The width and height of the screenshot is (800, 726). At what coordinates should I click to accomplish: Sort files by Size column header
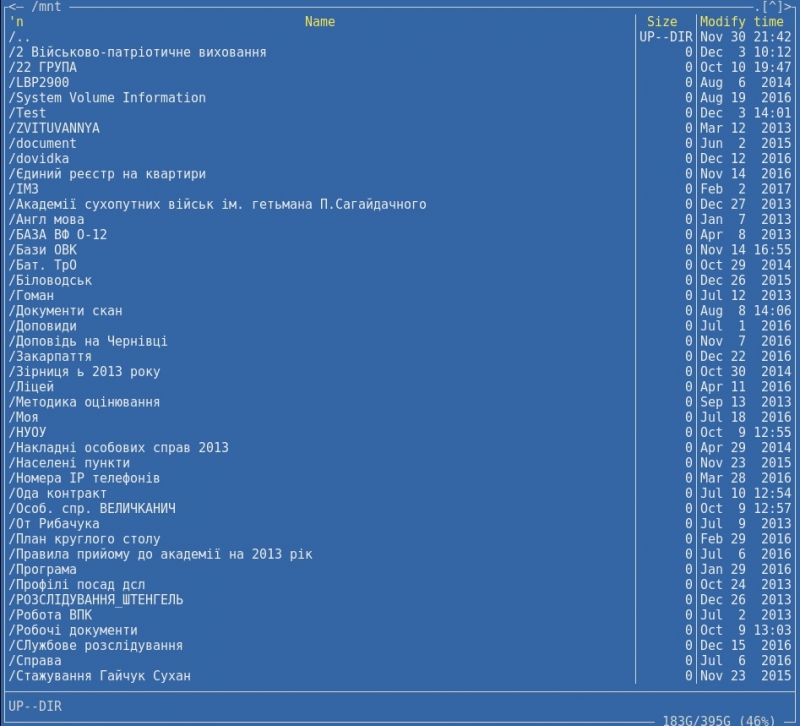tap(661, 21)
